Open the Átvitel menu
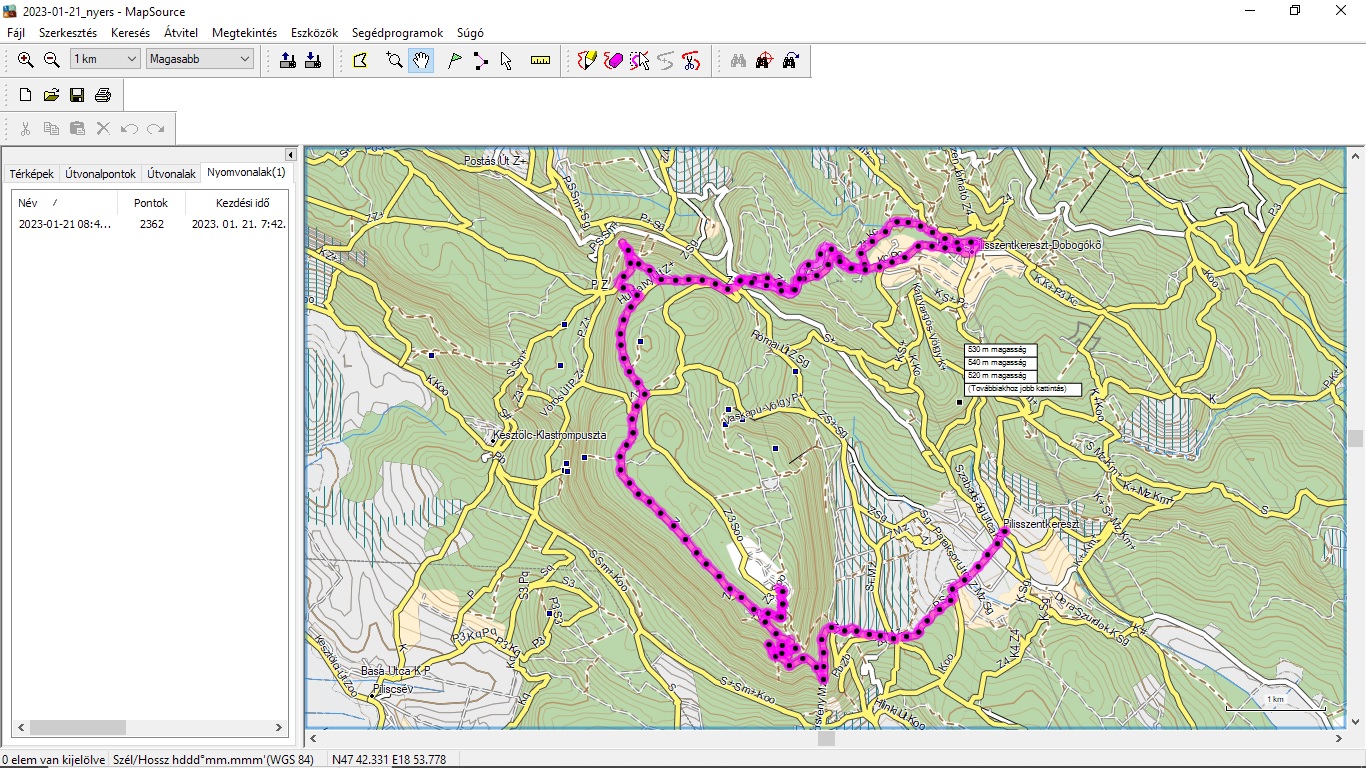Screen dimensions: 1366x768 (181, 33)
